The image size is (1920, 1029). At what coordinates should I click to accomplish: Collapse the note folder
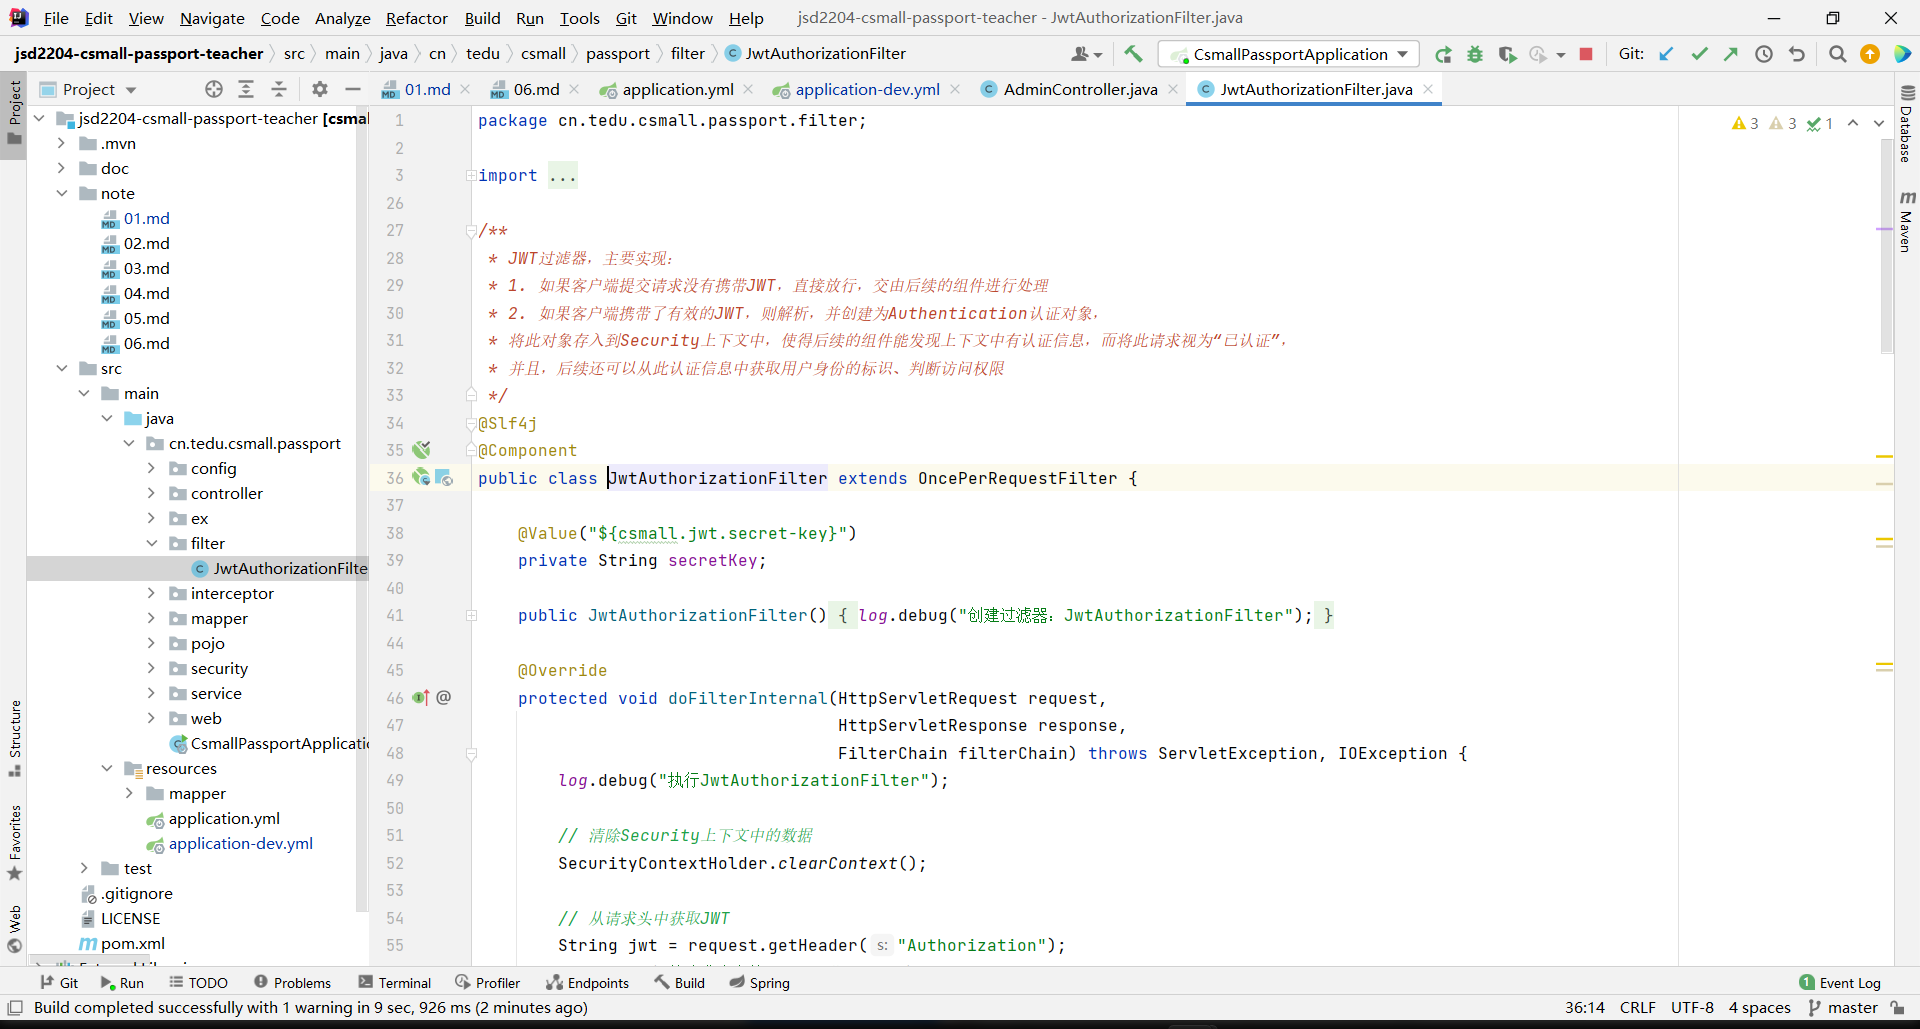click(x=62, y=193)
